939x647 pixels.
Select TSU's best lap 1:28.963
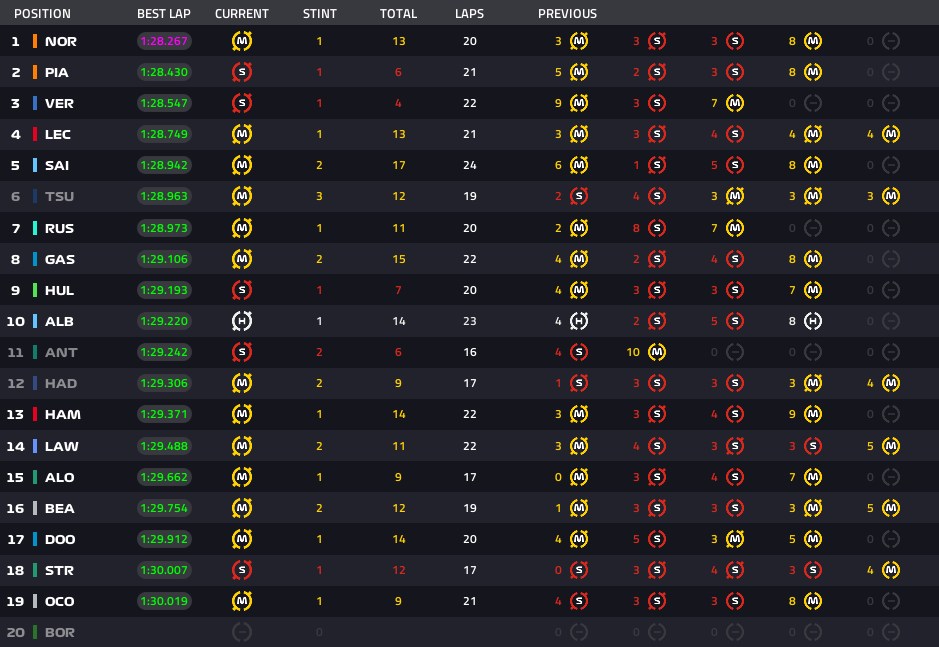pyautogui.click(x=164, y=196)
